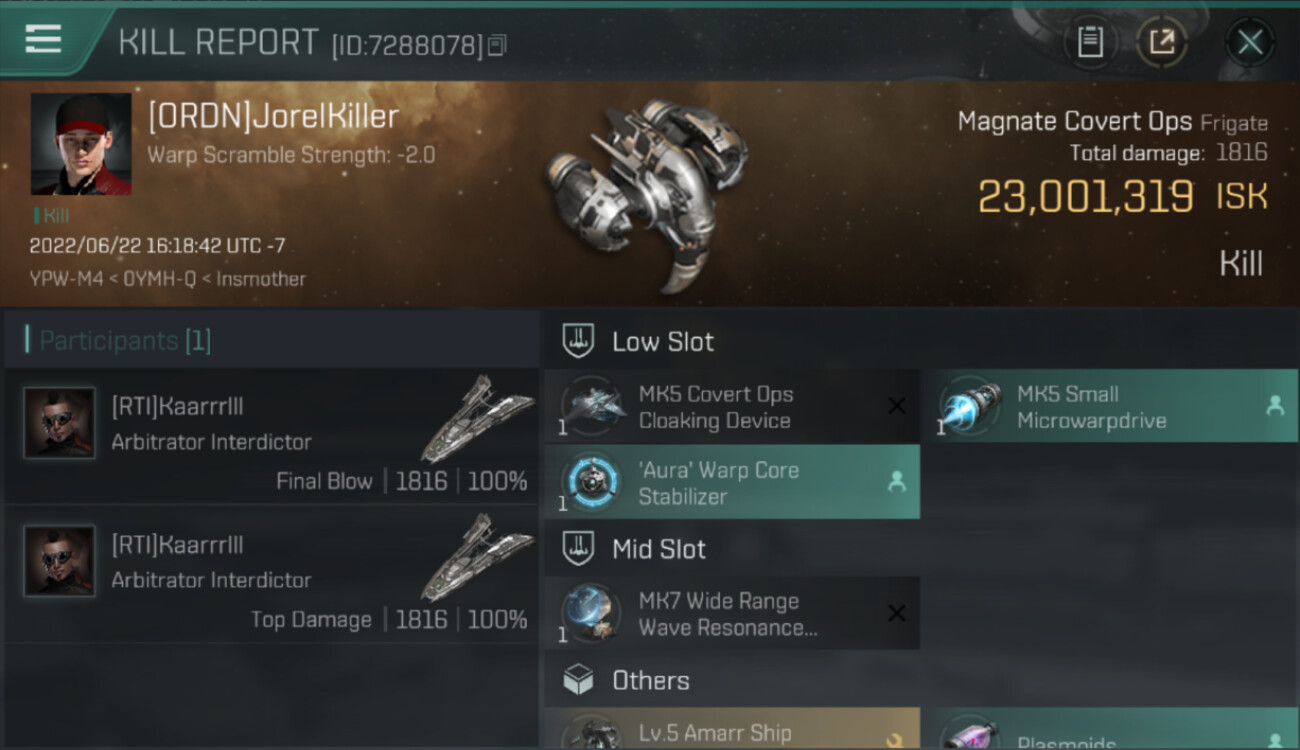Viewport: 1300px width, 750px height.
Task: Click the X mark on Wave Resonance module
Action: [896, 613]
